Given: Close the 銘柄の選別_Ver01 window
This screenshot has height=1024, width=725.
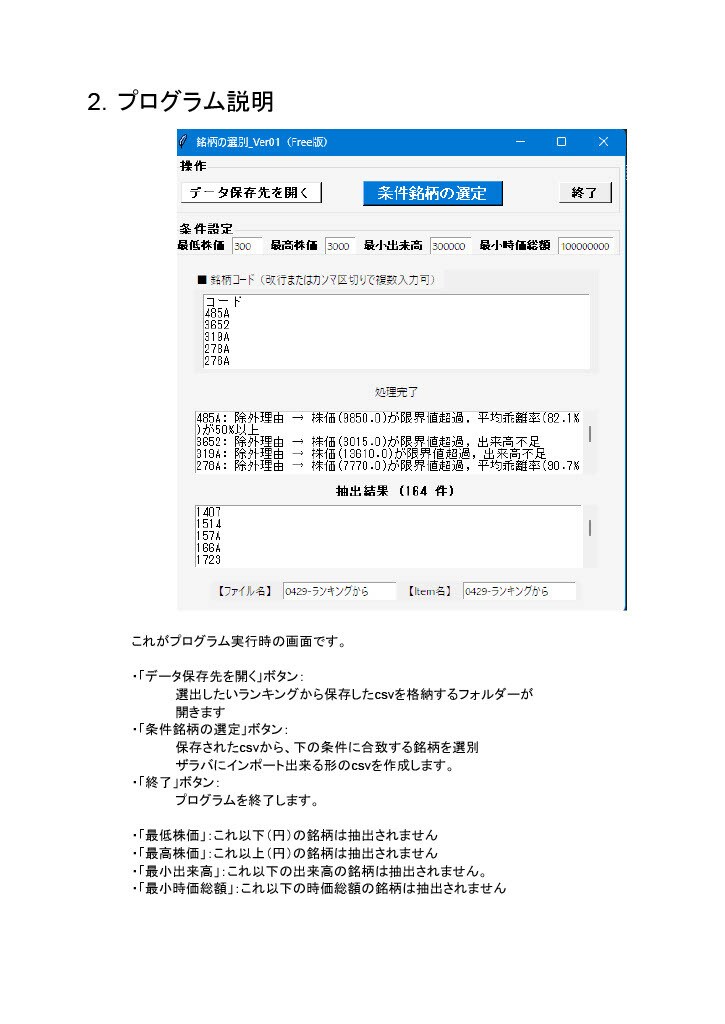Looking at the screenshot, I should pos(603,142).
